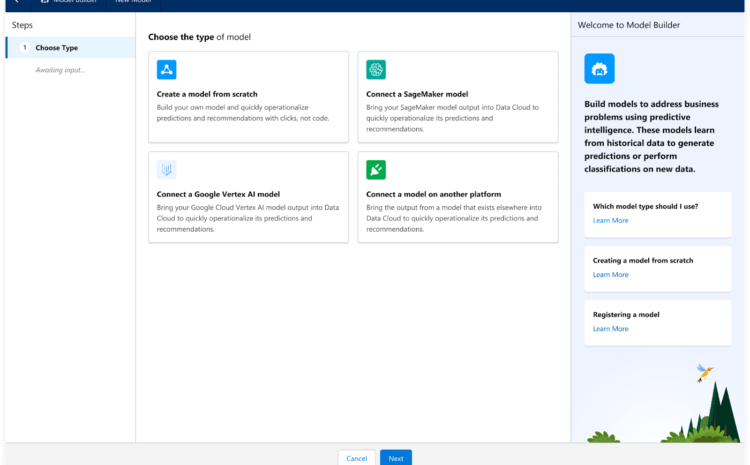This screenshot has height=465, width=750.
Task: Click the green SageMaker model icon
Action: 376,69
